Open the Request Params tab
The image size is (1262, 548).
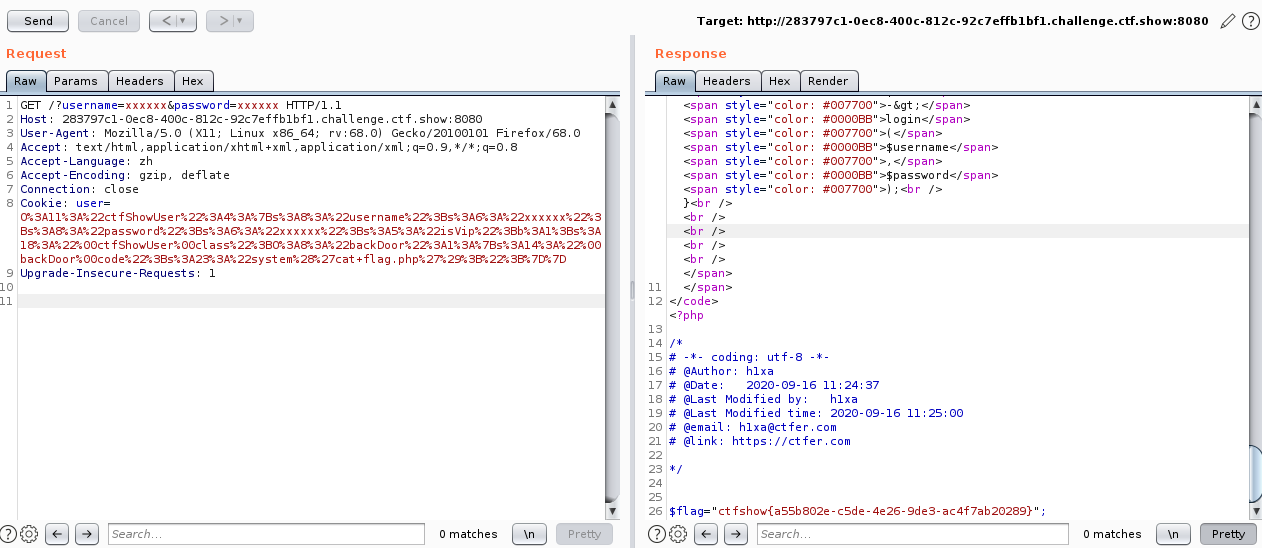[76, 81]
